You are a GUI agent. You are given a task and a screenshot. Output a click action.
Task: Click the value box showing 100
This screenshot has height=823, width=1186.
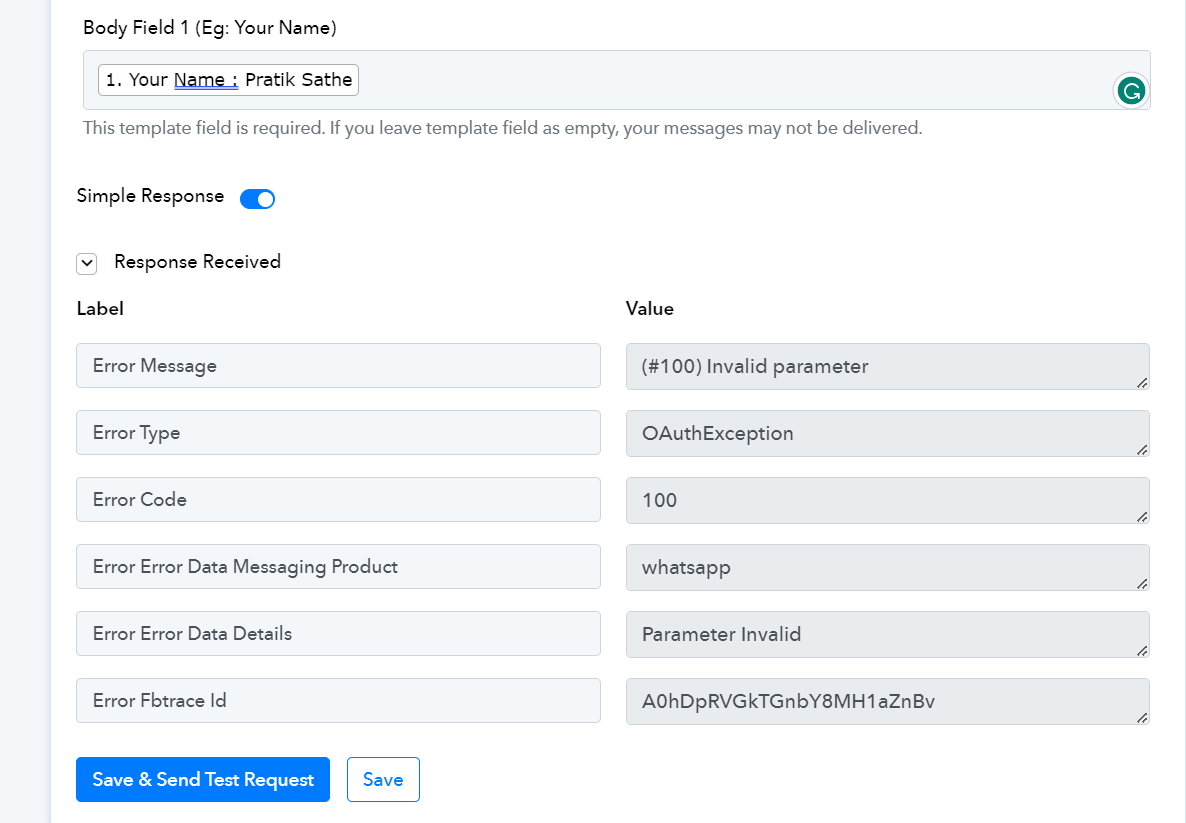887,501
